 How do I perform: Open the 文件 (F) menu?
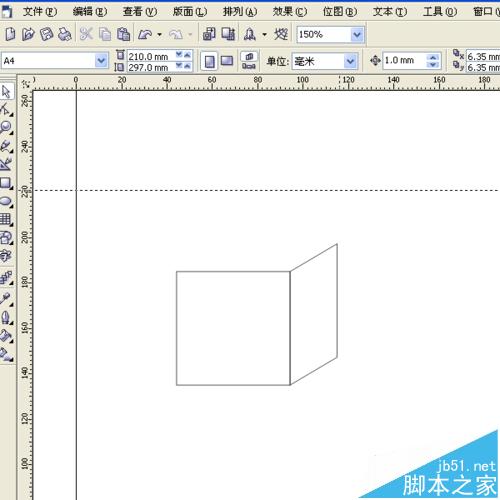pos(40,12)
